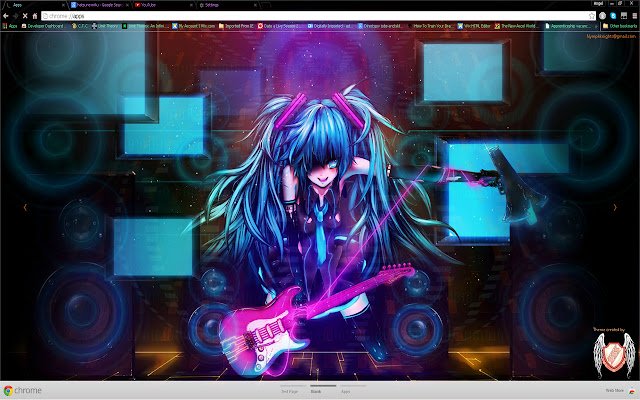640x400 pixels.
Task: Open the Apps bookmark shortcut
Action: [10, 26]
